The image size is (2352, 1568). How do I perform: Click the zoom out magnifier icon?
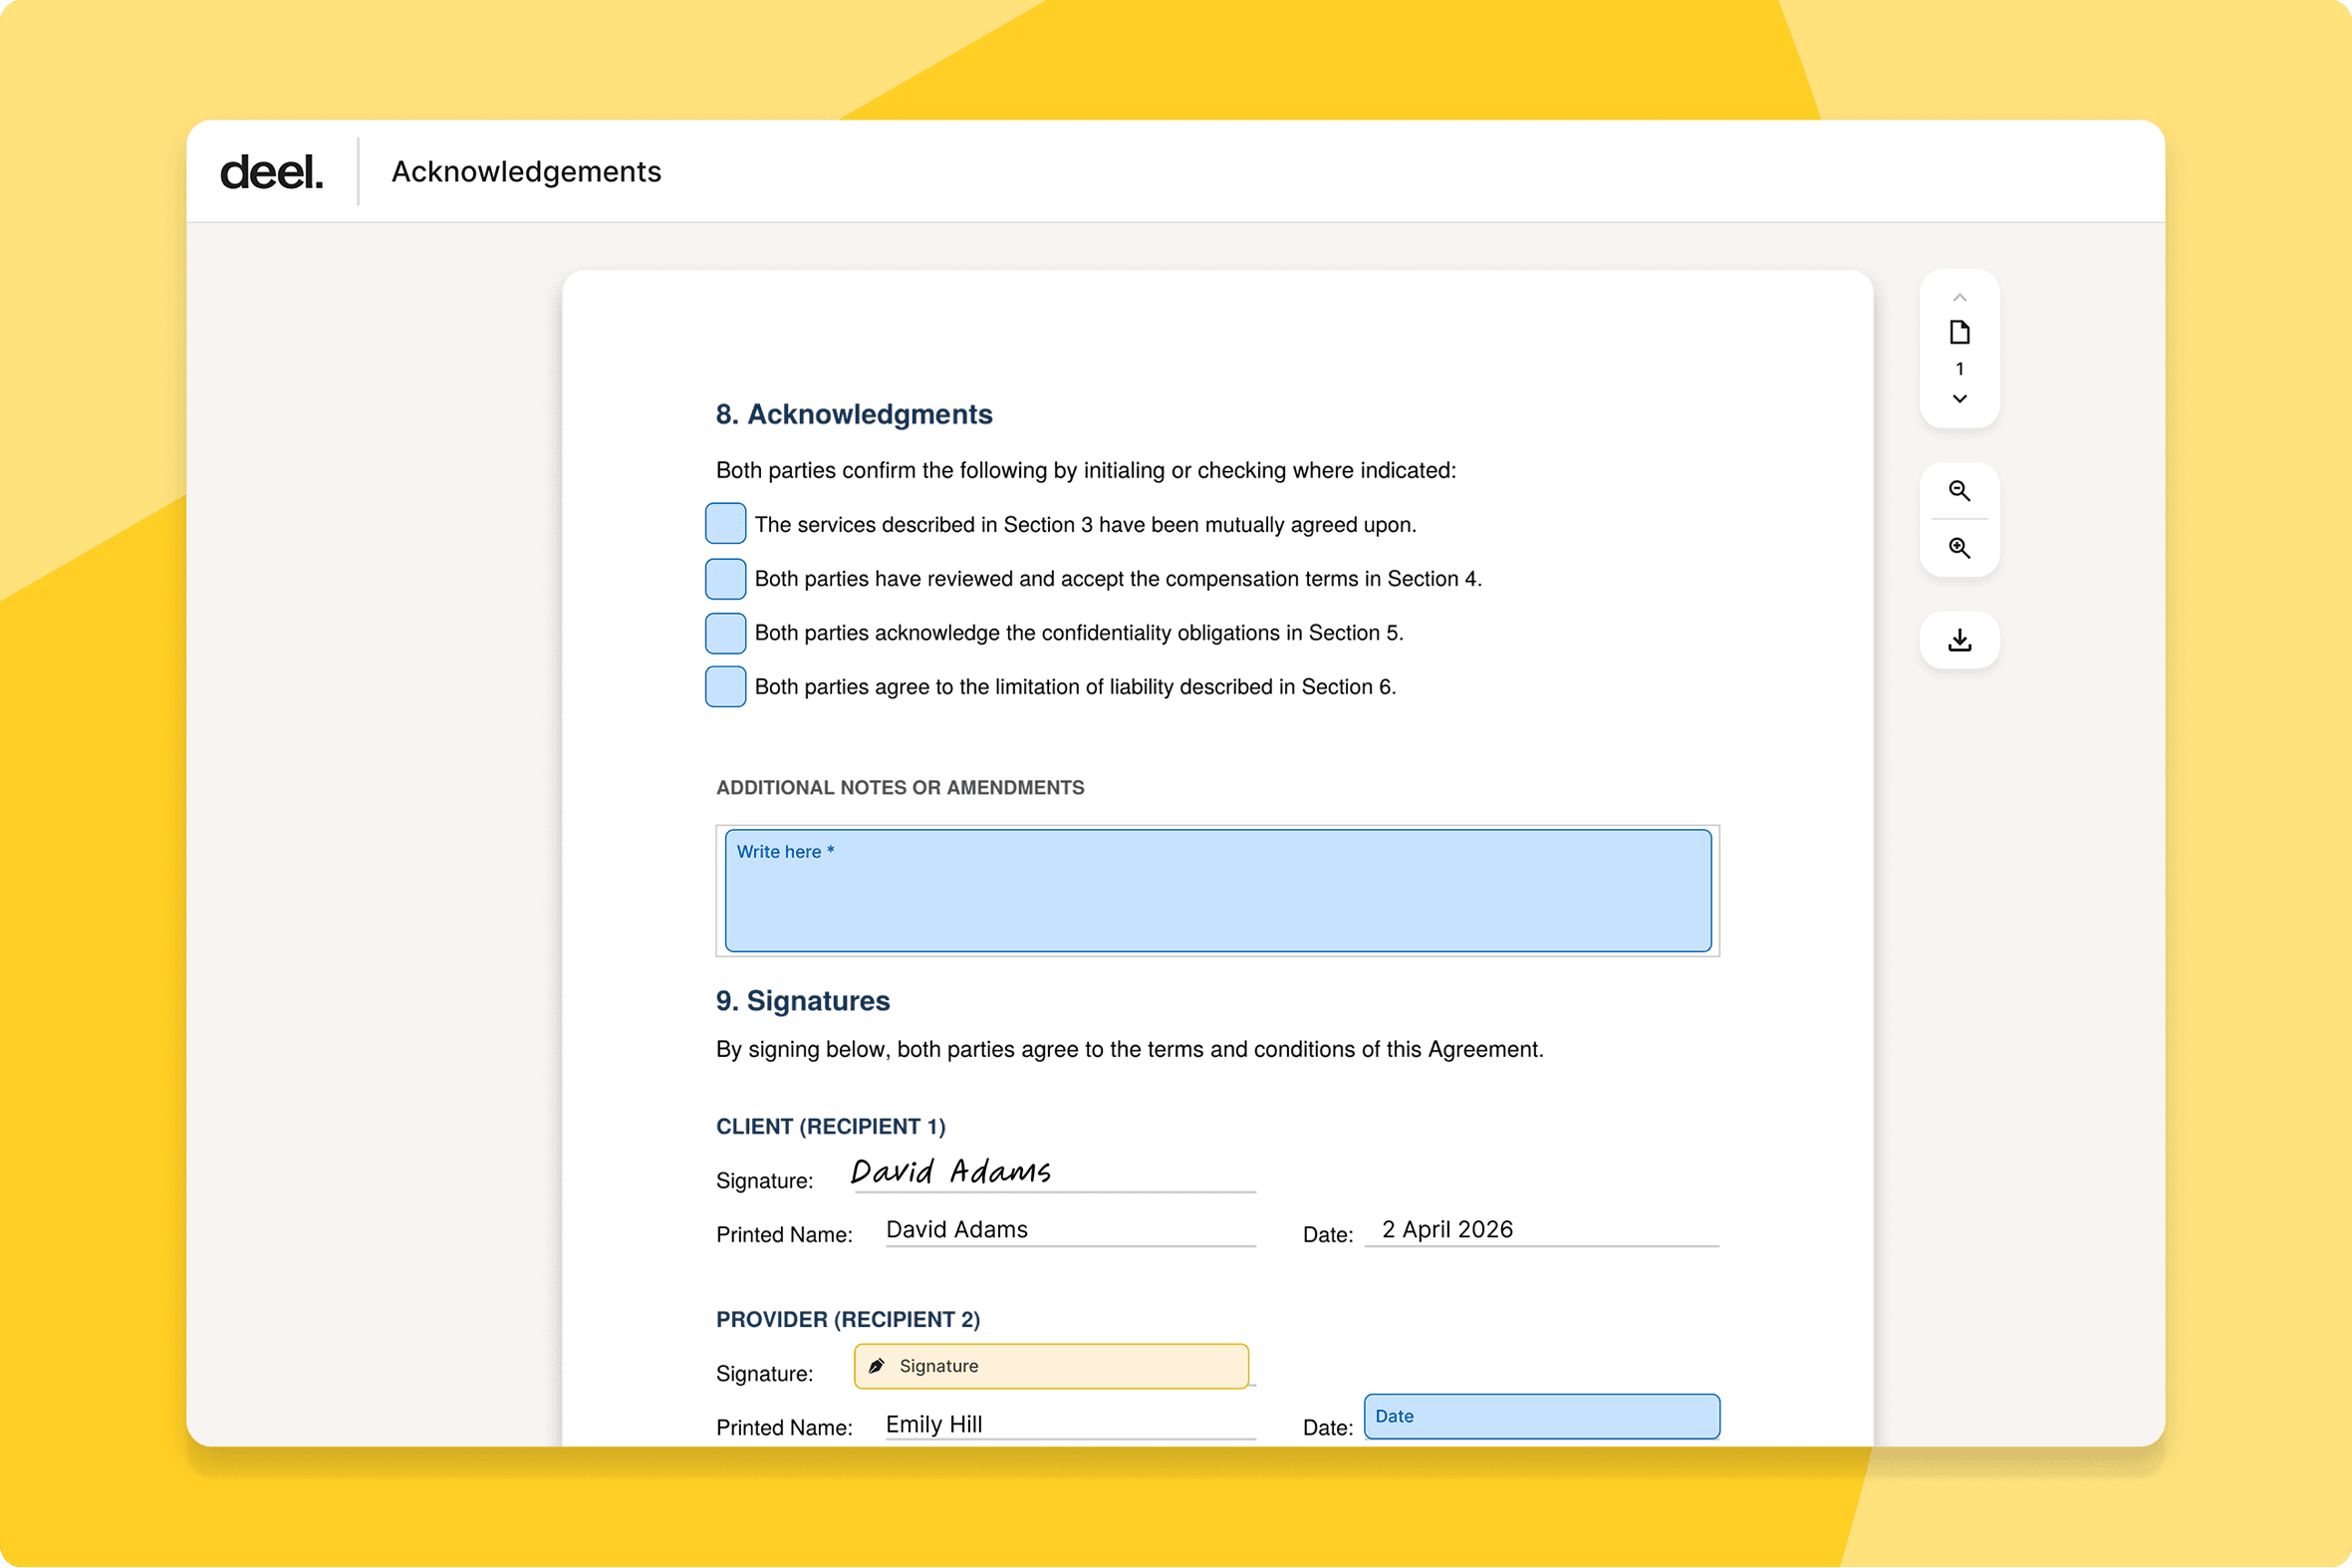[1959, 491]
